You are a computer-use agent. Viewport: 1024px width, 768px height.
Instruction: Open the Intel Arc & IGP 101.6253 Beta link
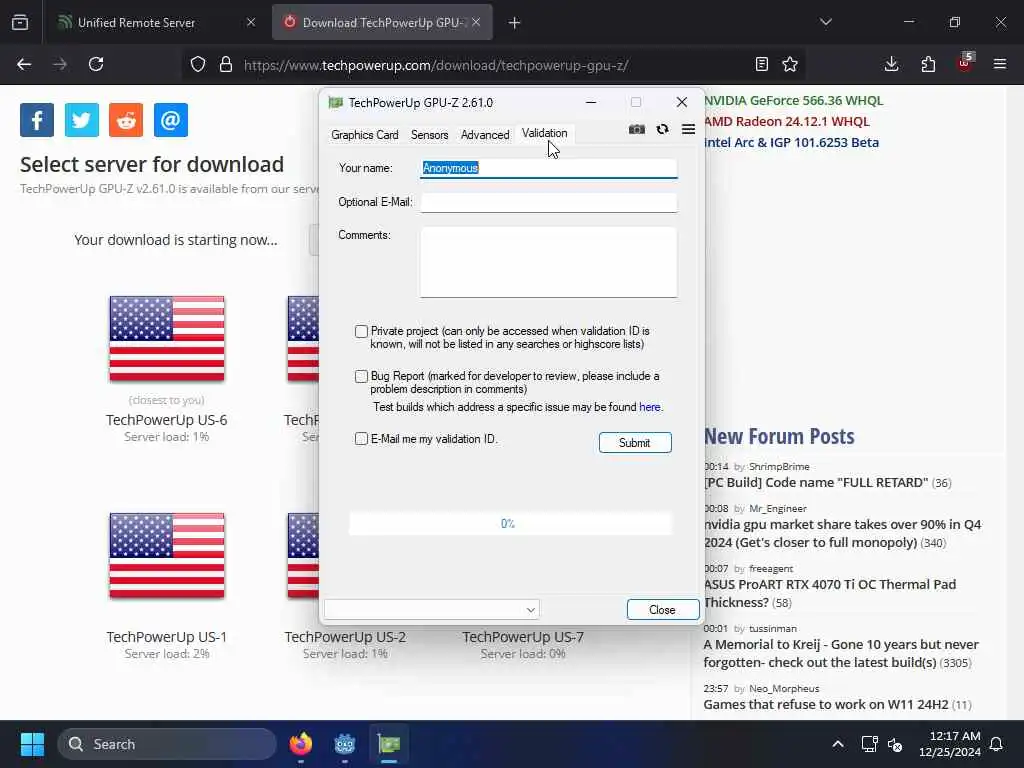coord(792,142)
